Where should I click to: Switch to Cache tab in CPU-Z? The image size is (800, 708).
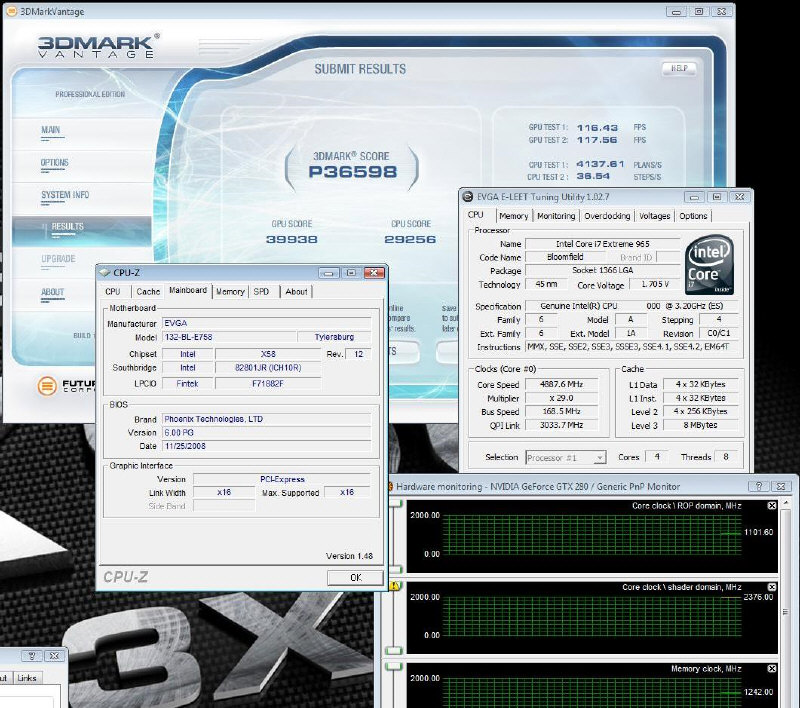(148, 292)
